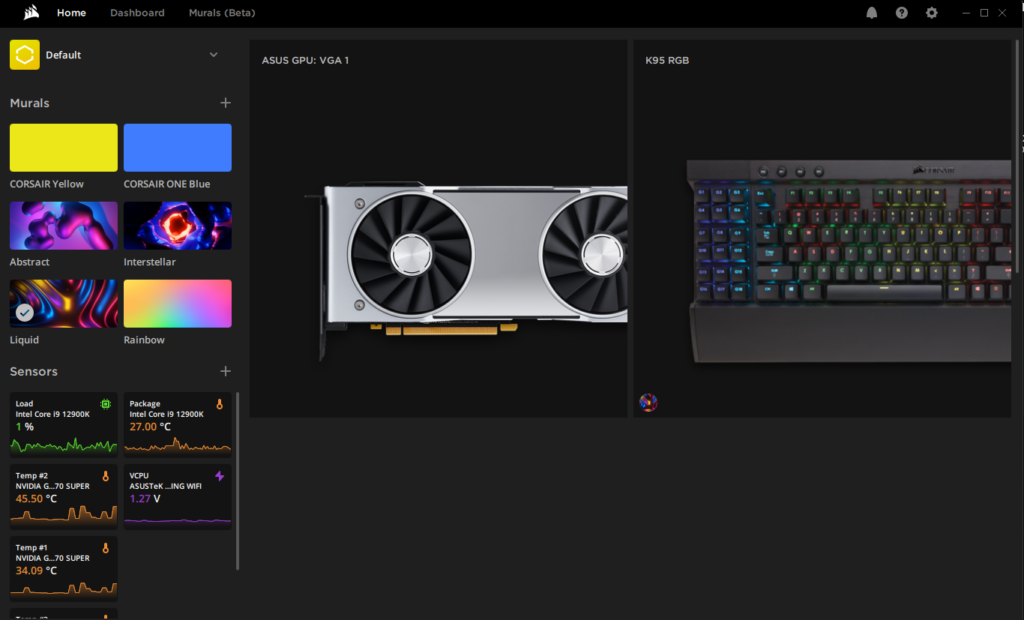Expand the Default profile dropdown
Image resolution: width=1024 pixels, height=620 pixels.
click(x=214, y=55)
